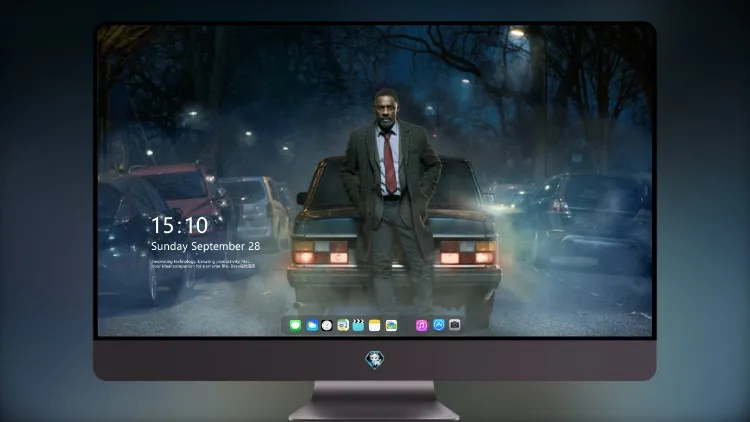750x422 pixels.
Task: Launch the yellow Notes app in dock
Action: [x=375, y=325]
